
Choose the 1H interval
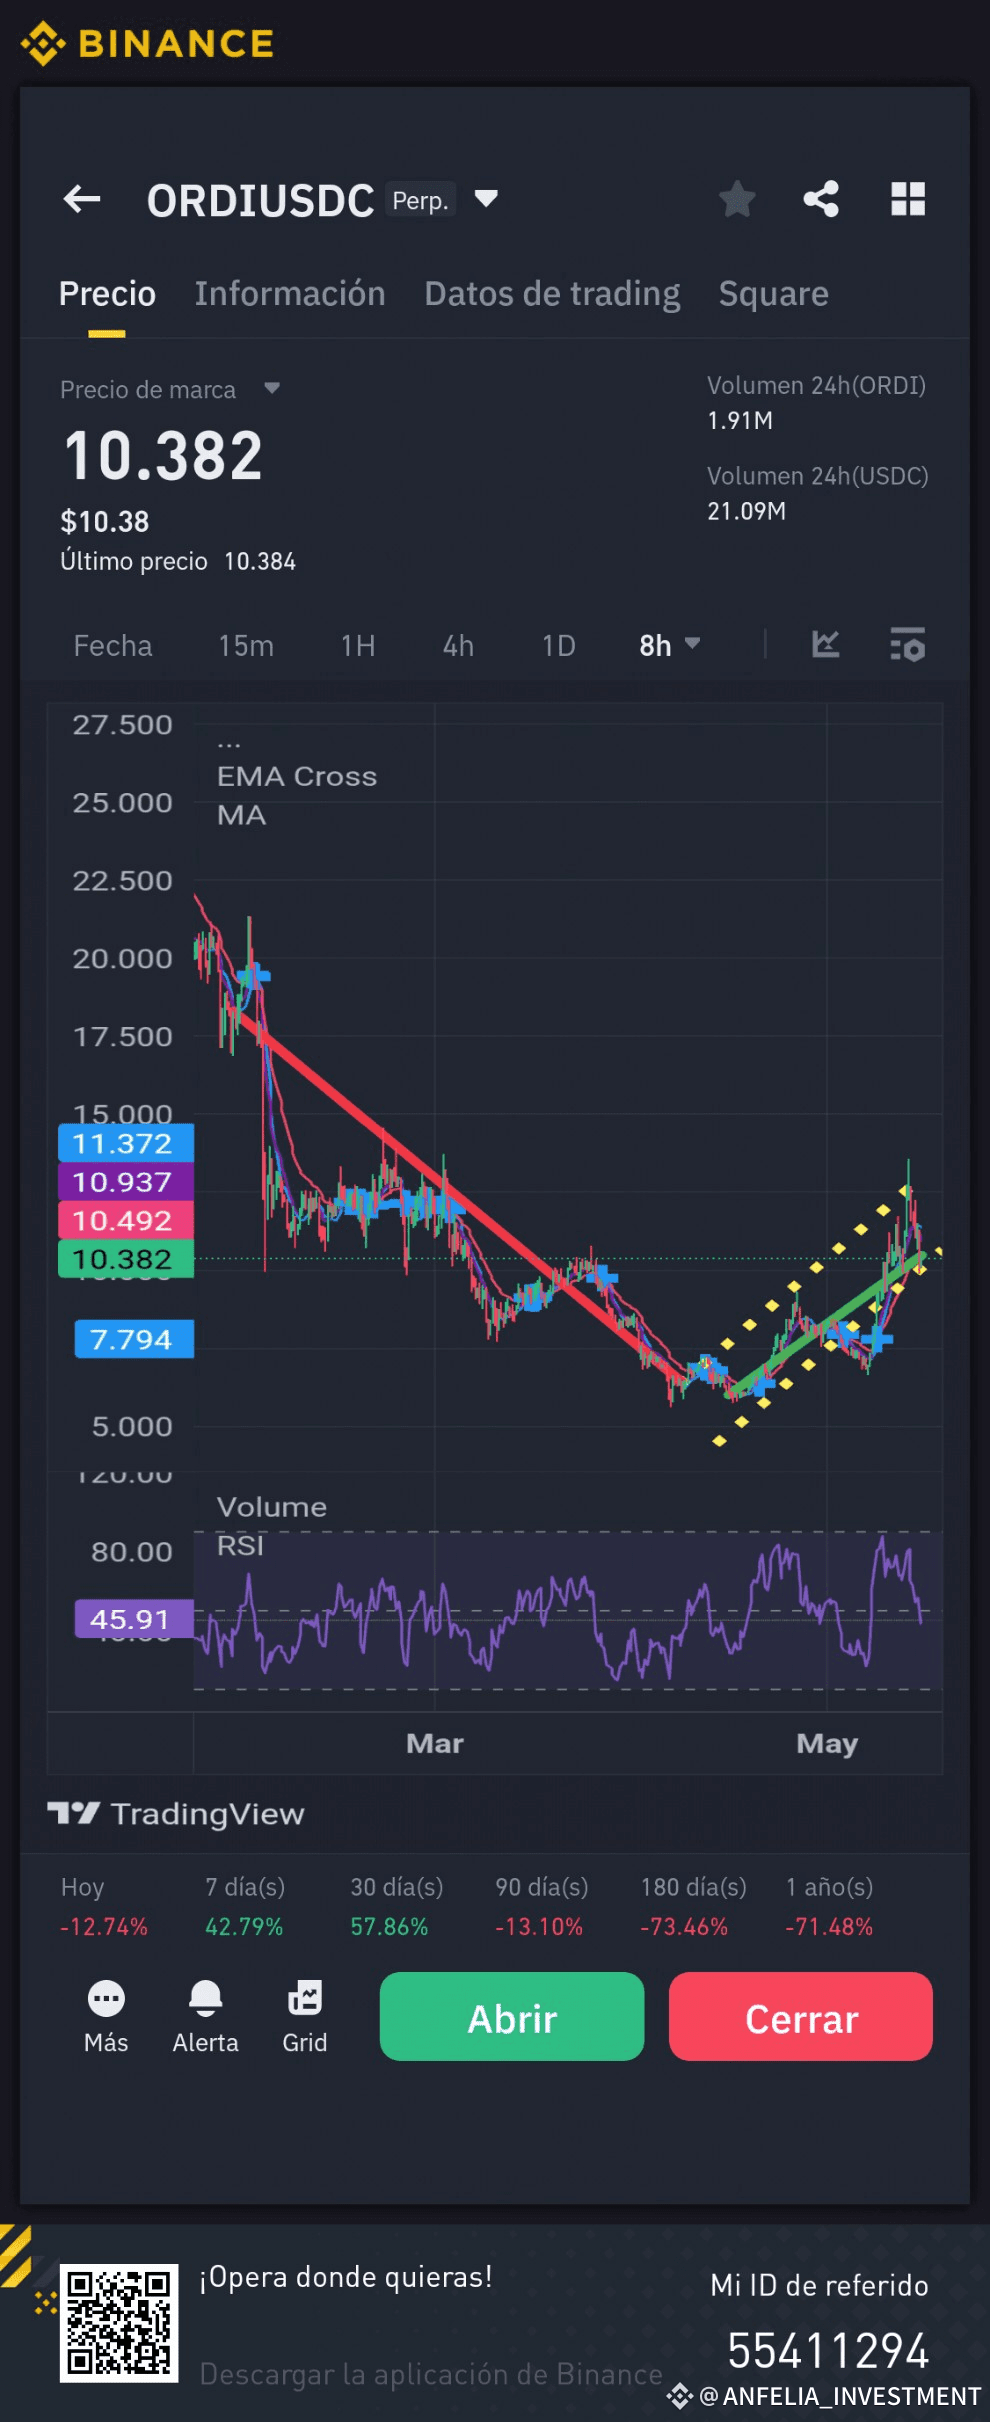tap(358, 646)
